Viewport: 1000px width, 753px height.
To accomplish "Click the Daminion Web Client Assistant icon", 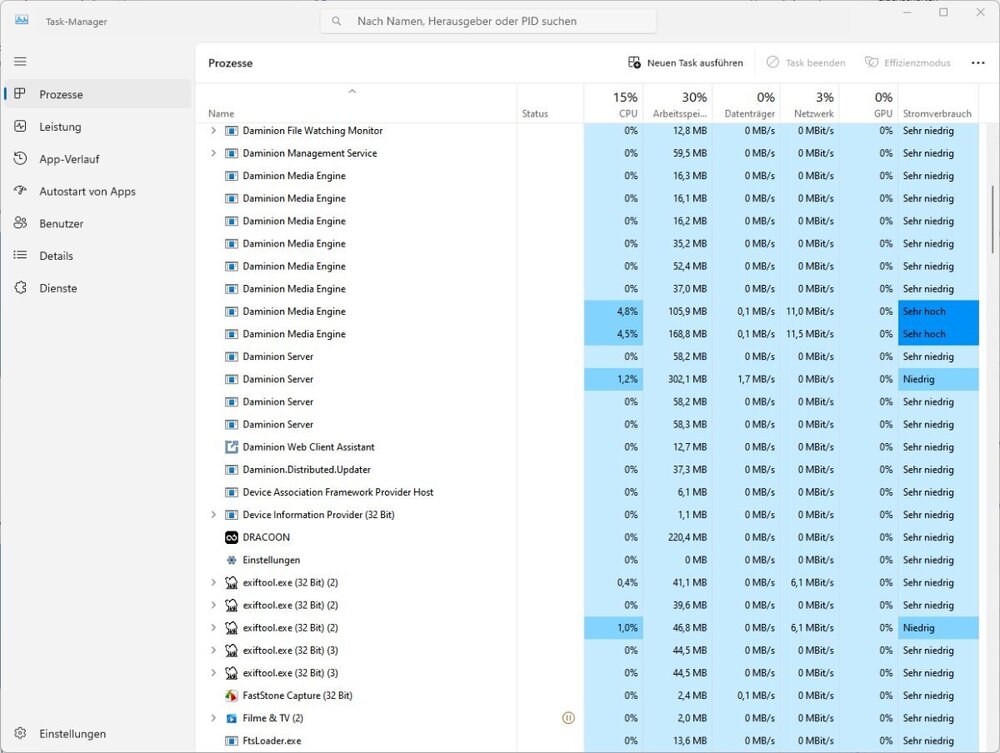I will tap(231, 447).
